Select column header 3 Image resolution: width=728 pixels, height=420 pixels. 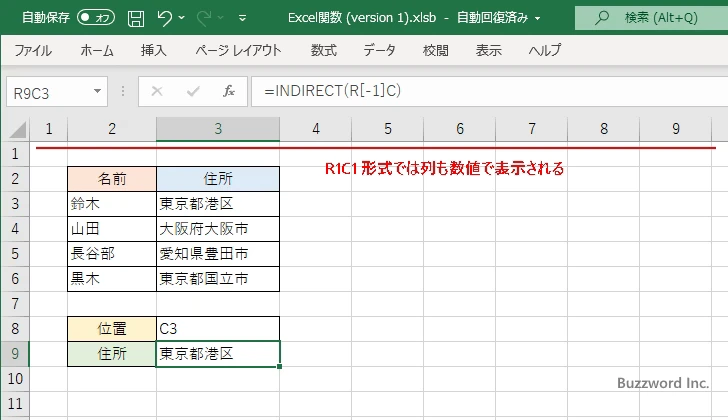coord(218,129)
